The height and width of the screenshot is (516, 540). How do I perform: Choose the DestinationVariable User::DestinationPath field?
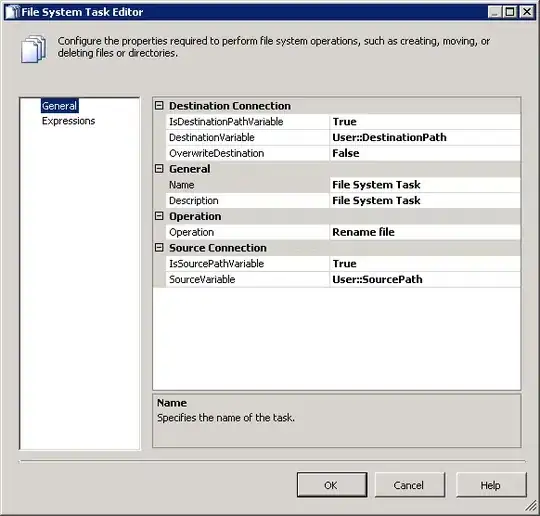425,137
